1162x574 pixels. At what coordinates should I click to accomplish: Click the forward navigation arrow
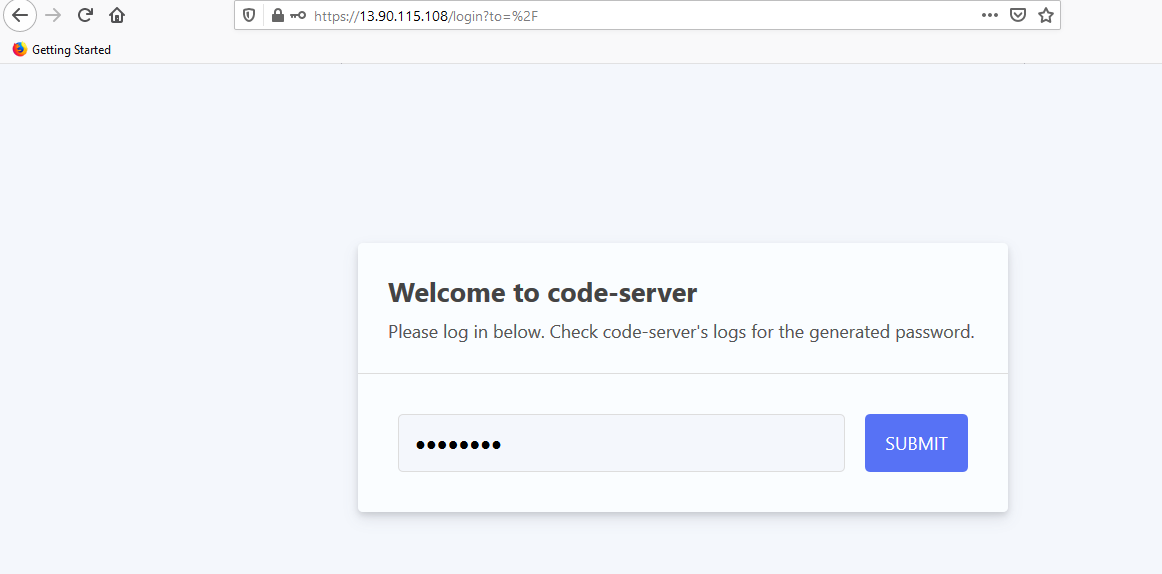click(x=53, y=15)
